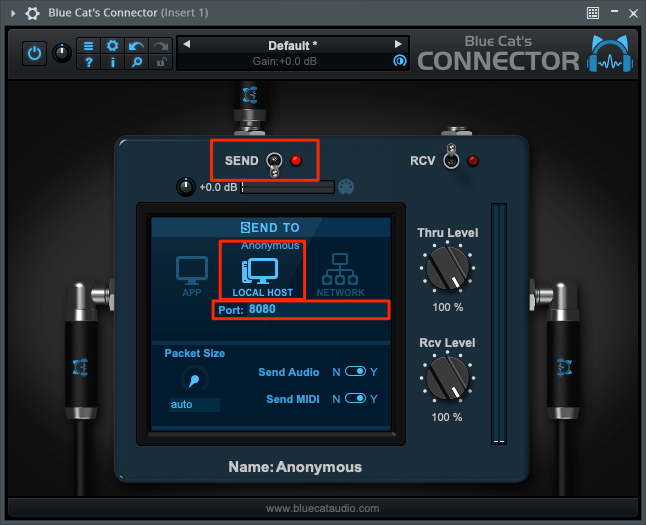This screenshot has width=646, height=525.
Task: Toggle the lock icon in the toolbar
Action: coord(161,62)
